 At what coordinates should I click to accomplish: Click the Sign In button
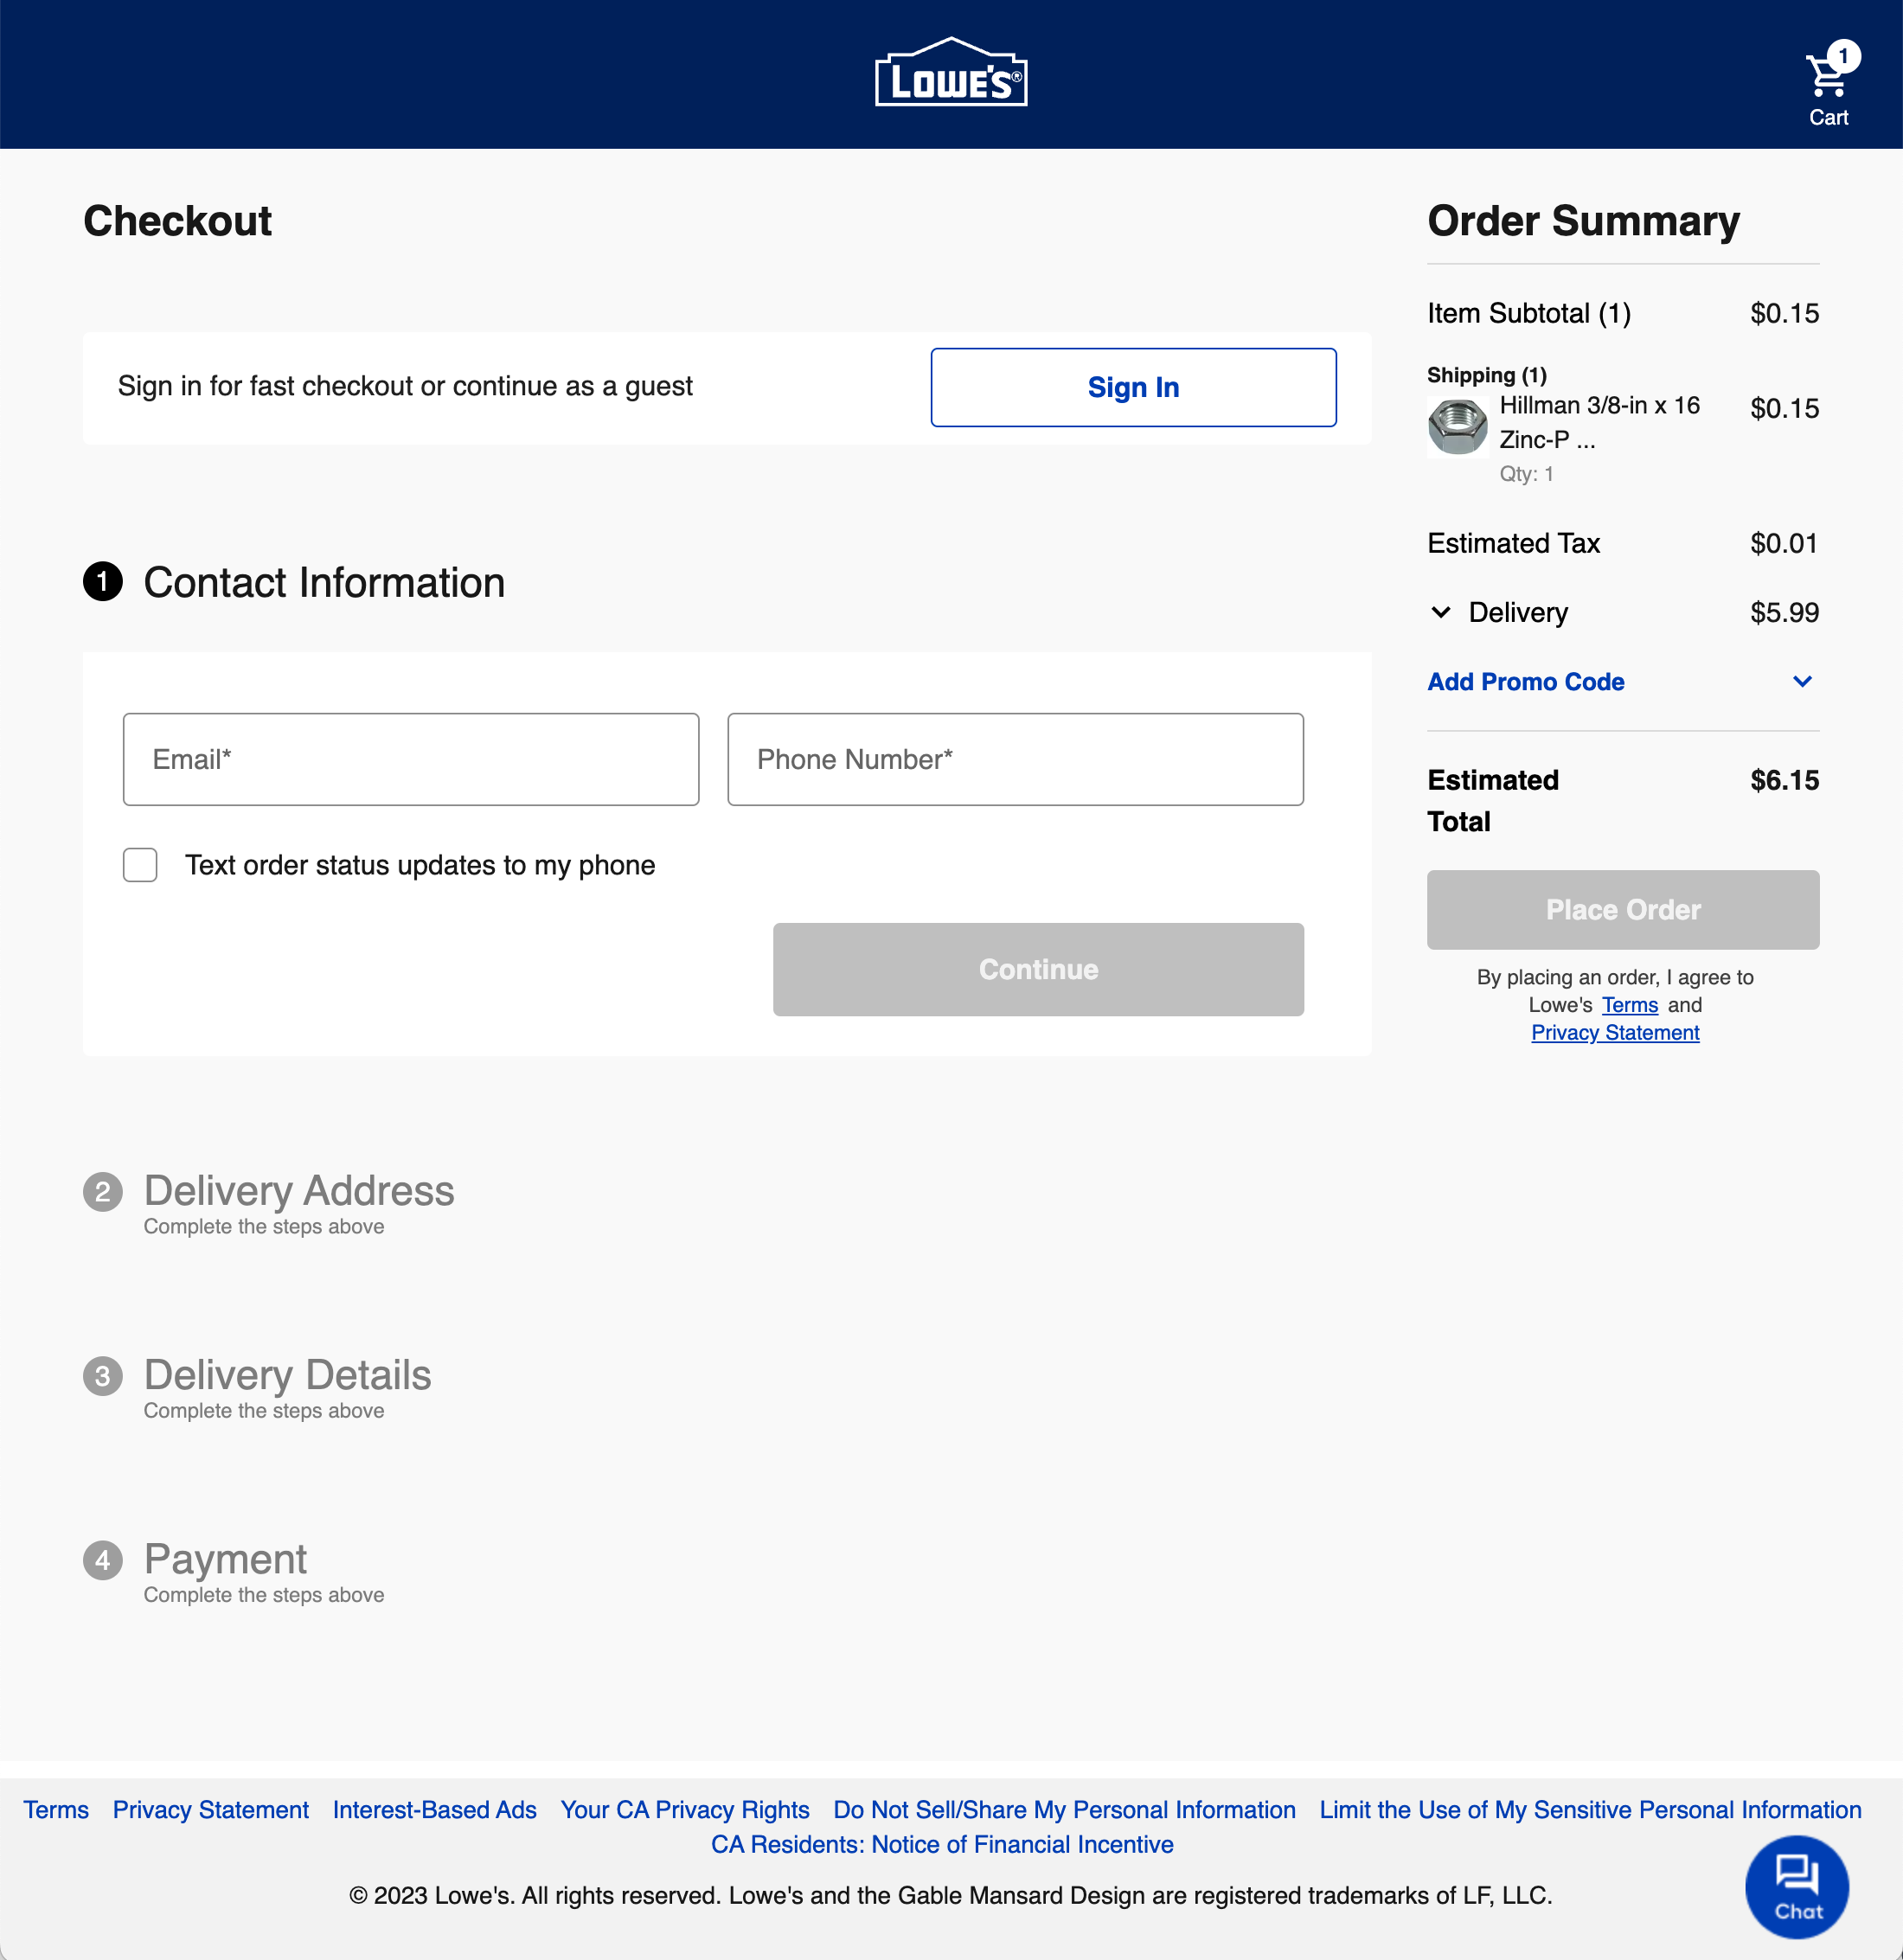pos(1133,387)
